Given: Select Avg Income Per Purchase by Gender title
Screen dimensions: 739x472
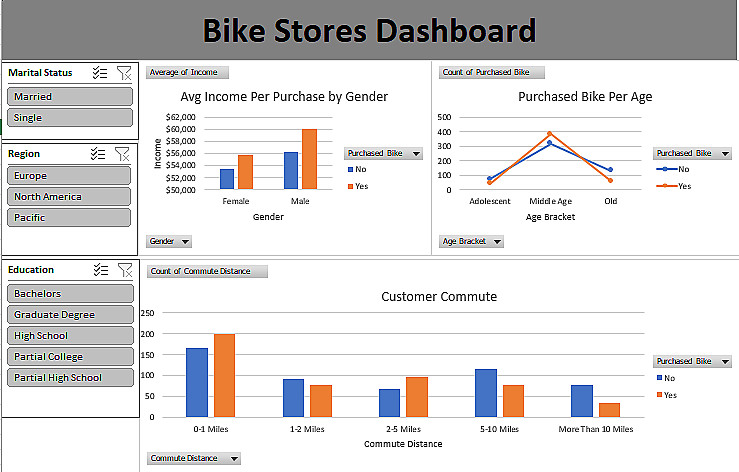Looking at the screenshot, I should [284, 97].
